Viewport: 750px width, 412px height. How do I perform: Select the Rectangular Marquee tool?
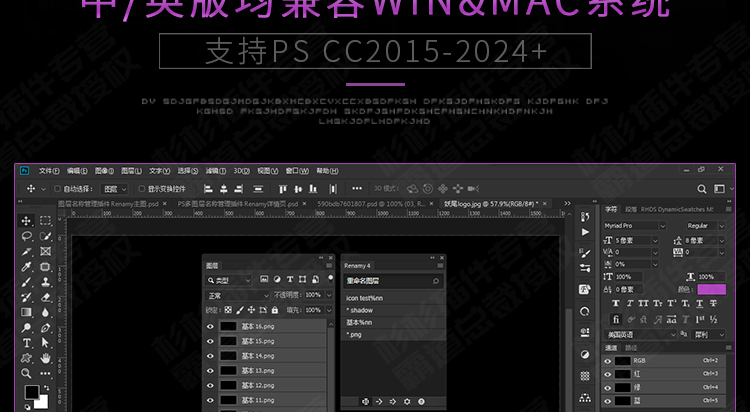tap(45, 221)
